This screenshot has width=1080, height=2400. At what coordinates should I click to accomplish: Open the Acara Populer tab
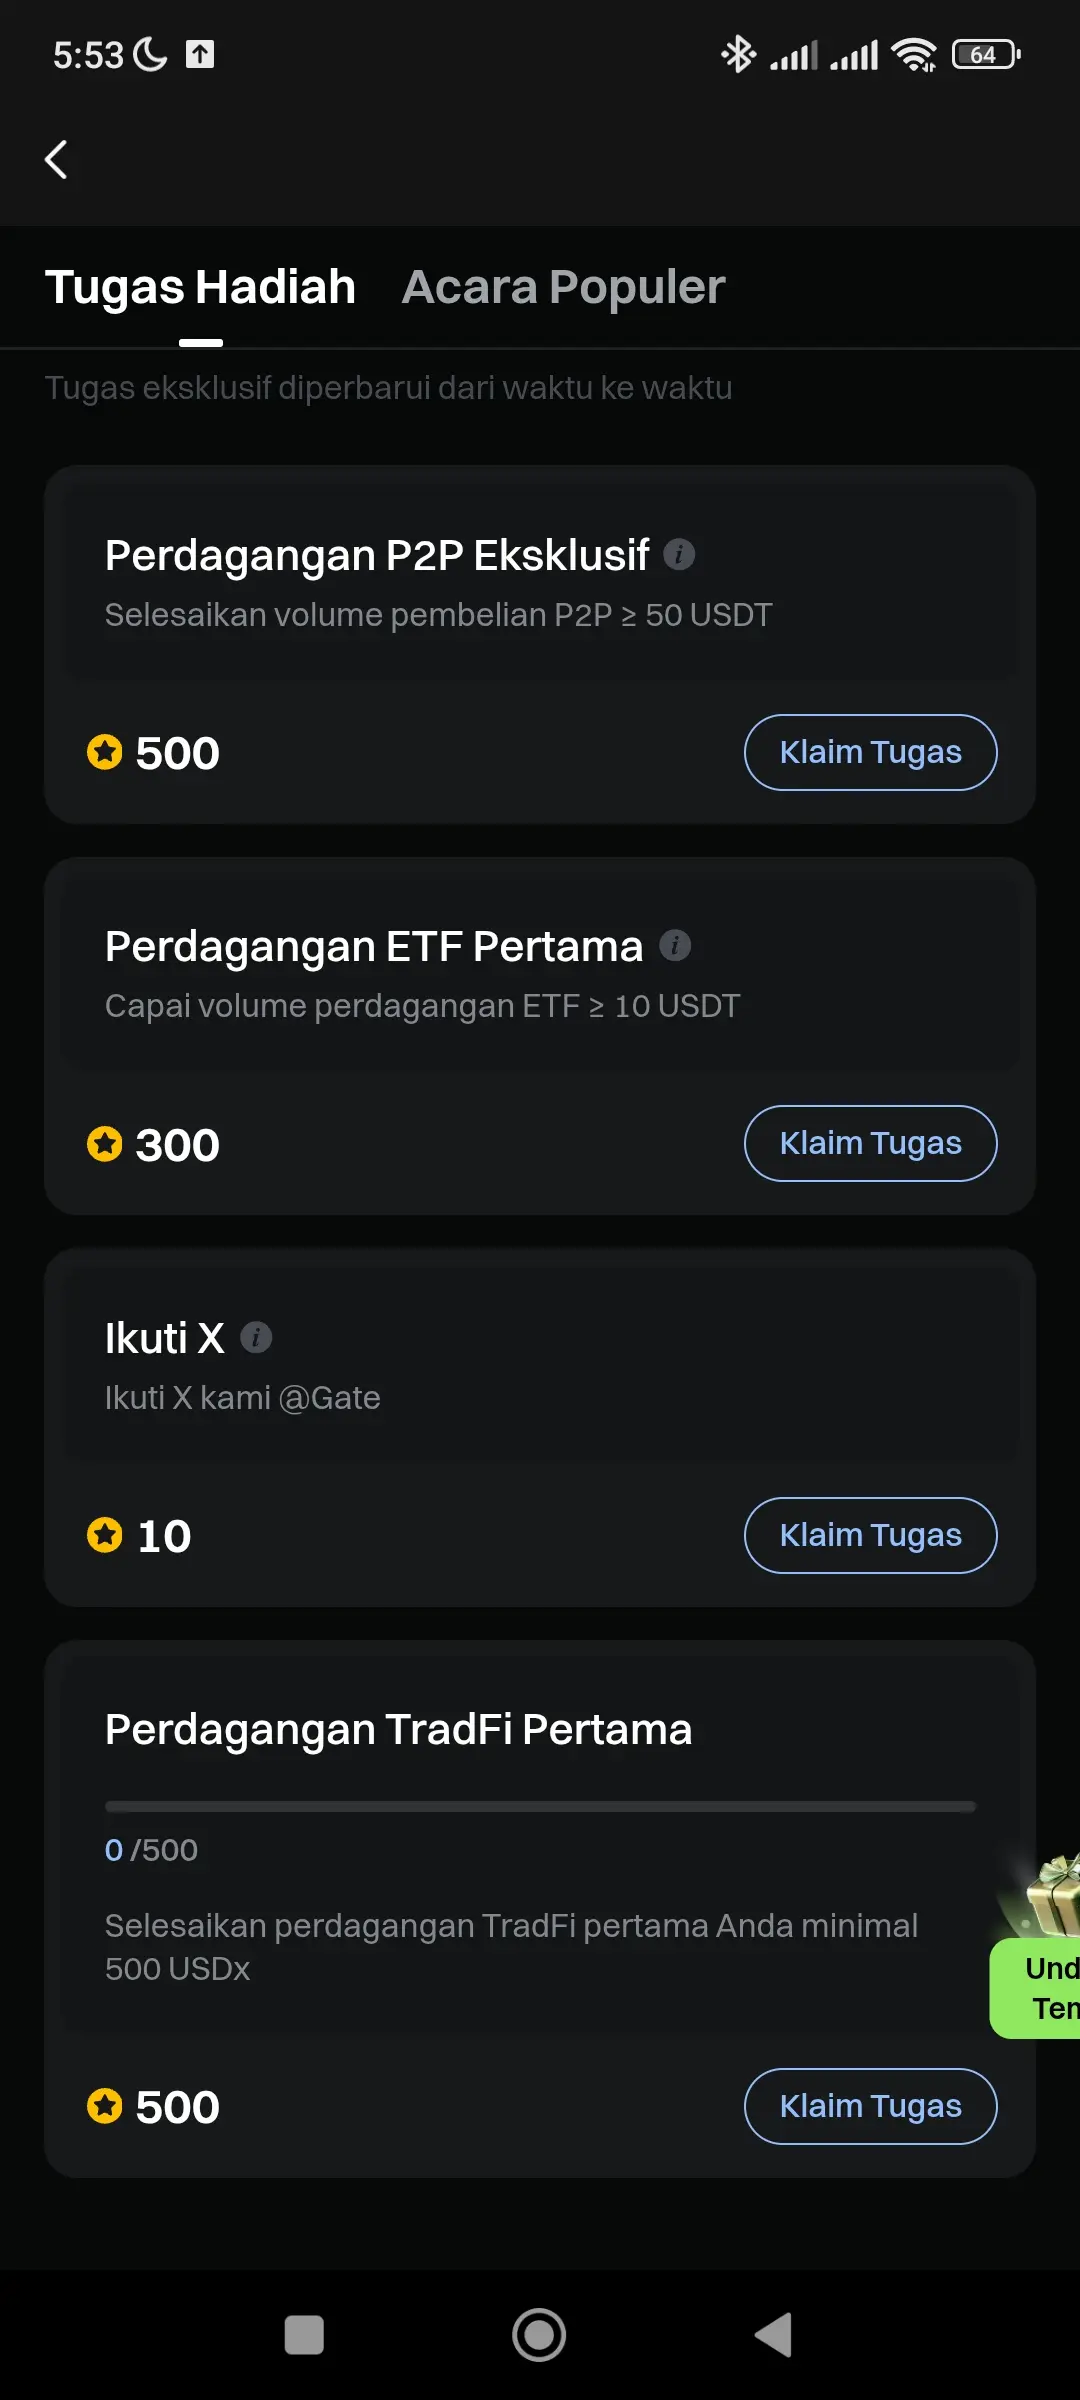tap(563, 288)
